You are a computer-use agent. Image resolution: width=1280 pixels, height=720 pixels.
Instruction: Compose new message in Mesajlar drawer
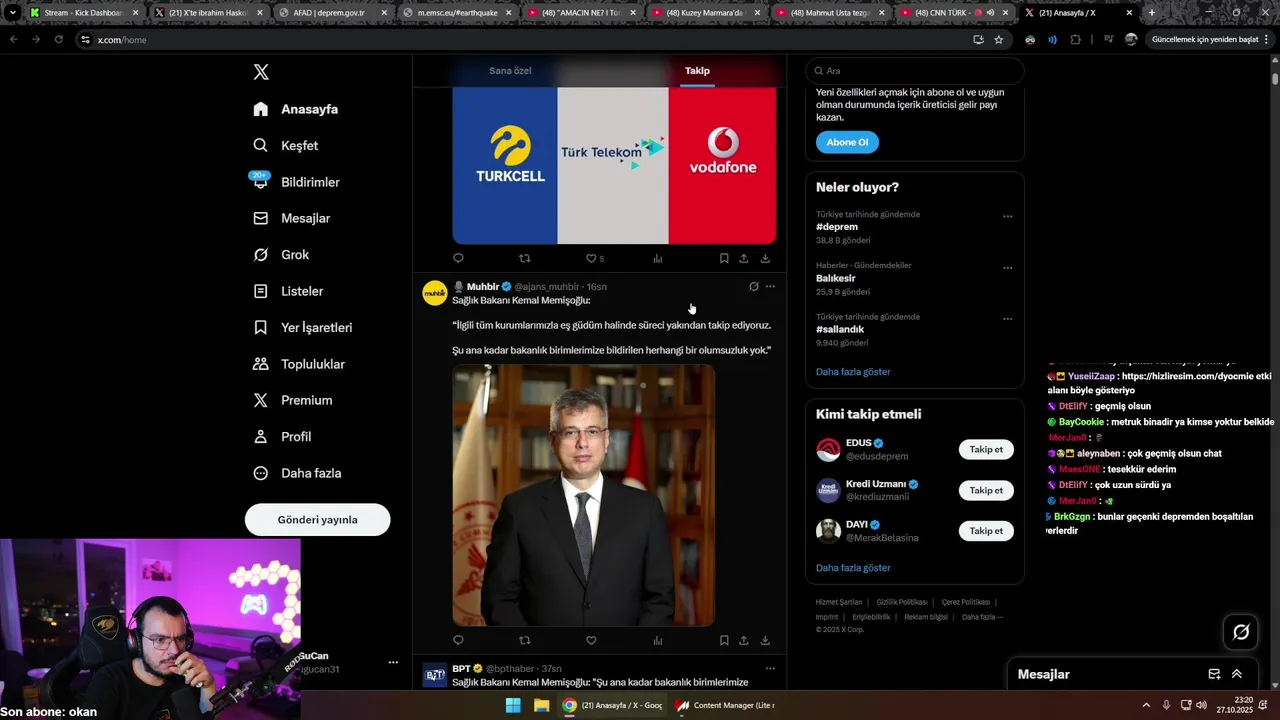1214,674
